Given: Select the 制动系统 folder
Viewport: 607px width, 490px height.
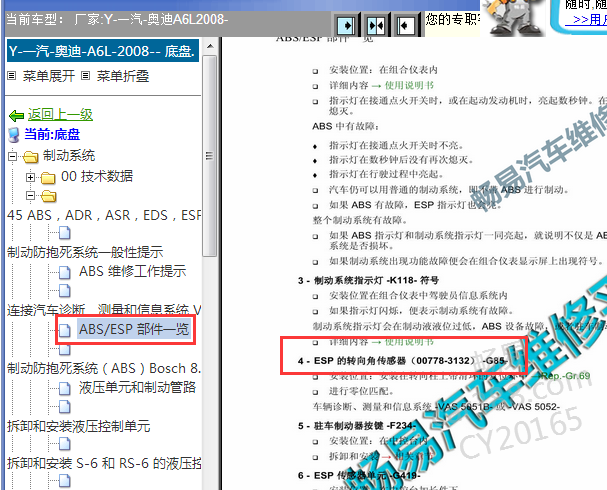Looking at the screenshot, I should [x=69, y=156].
